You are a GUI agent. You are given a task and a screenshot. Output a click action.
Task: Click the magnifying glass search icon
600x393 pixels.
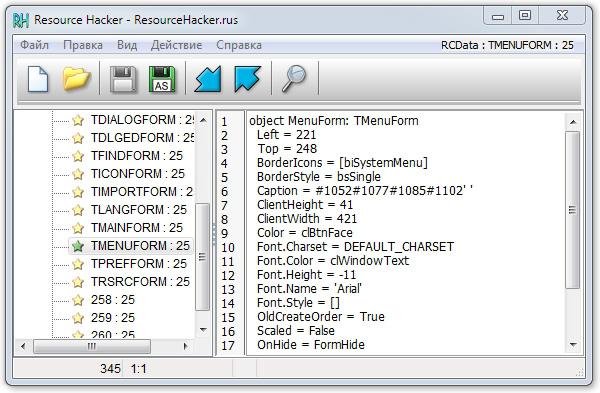pos(293,79)
